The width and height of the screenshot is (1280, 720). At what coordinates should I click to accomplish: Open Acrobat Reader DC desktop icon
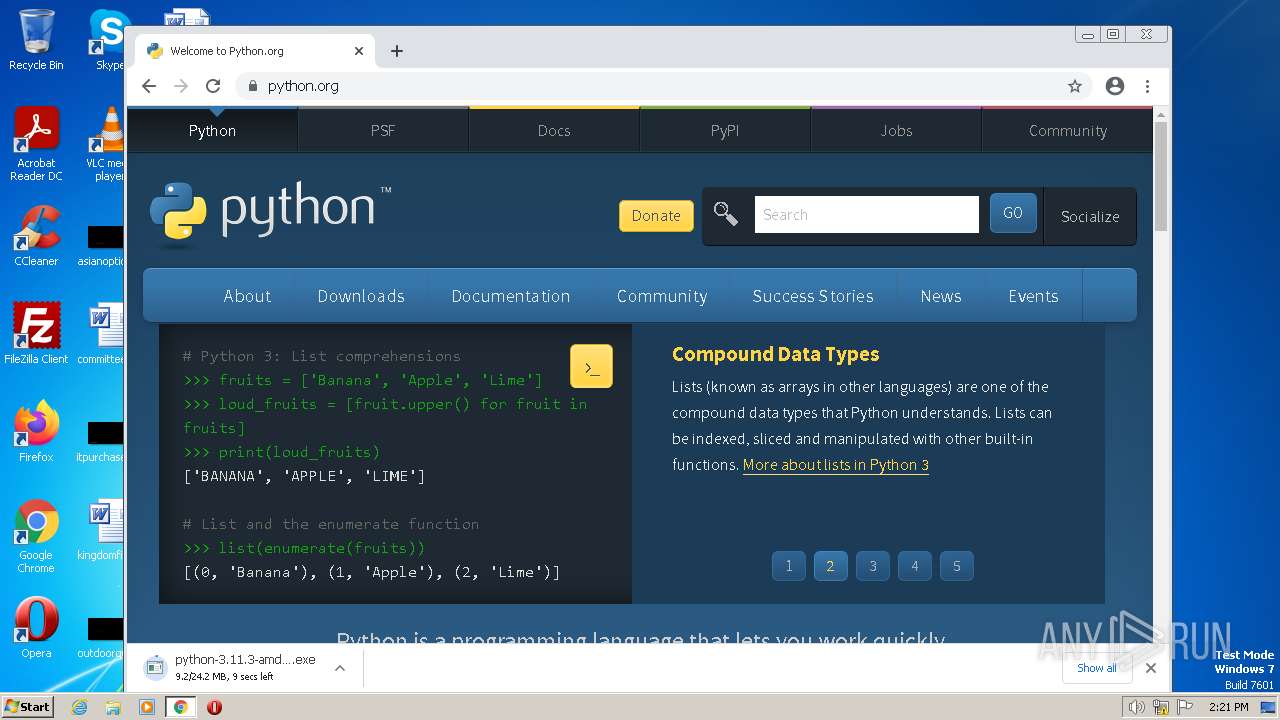coord(36,144)
